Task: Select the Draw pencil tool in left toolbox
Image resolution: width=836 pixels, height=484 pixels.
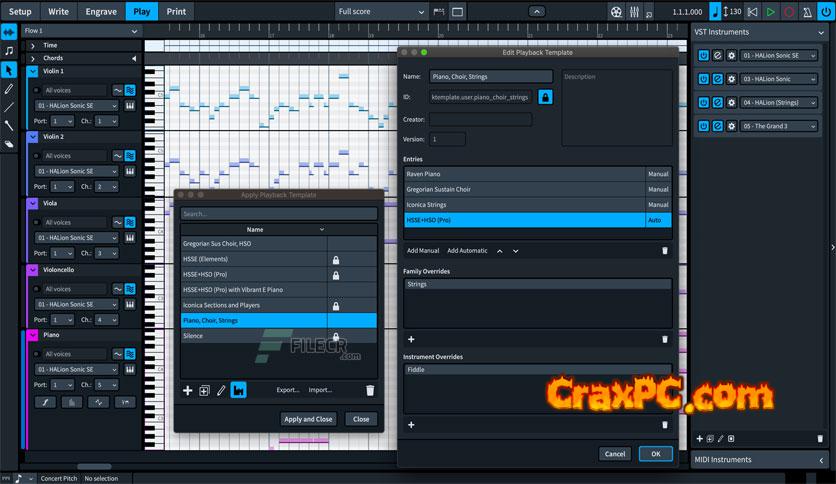Action: (x=9, y=88)
